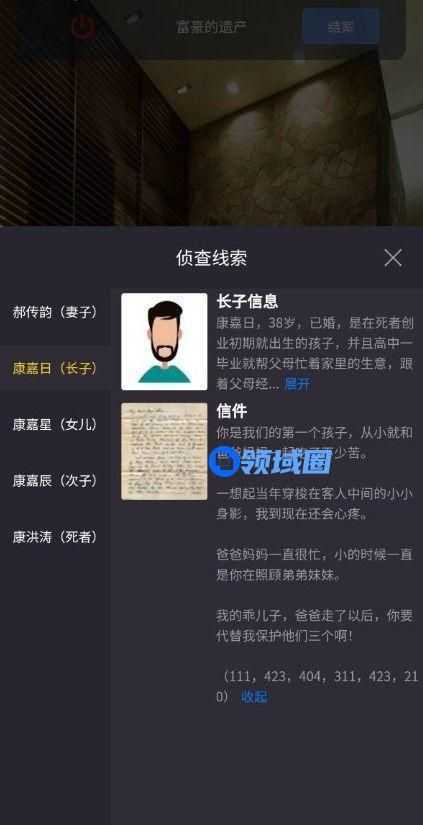Viewport: 423px width, 825px height.
Task: Expand 长子信息 text with 展开
Action: (x=297, y=384)
